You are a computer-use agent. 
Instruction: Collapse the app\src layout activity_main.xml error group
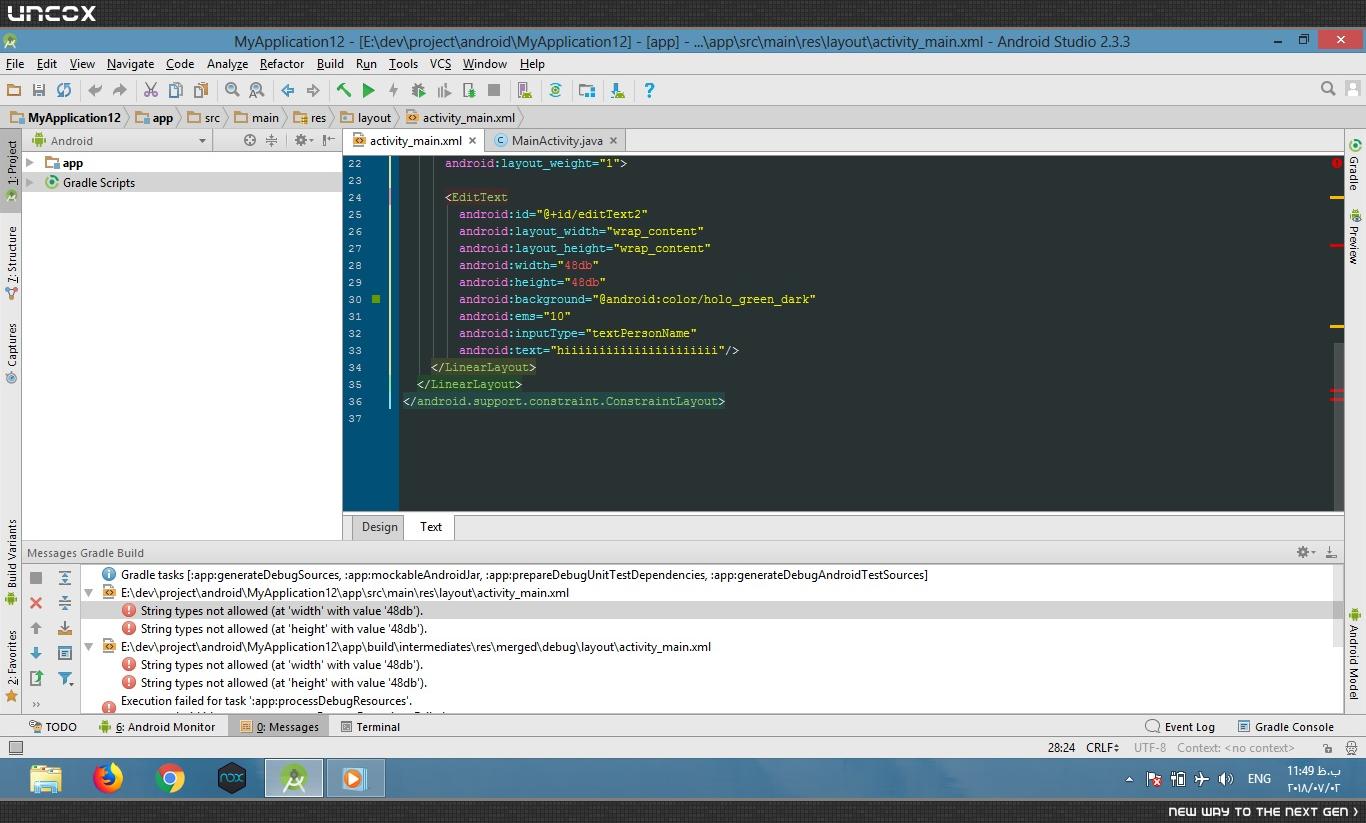click(x=89, y=593)
